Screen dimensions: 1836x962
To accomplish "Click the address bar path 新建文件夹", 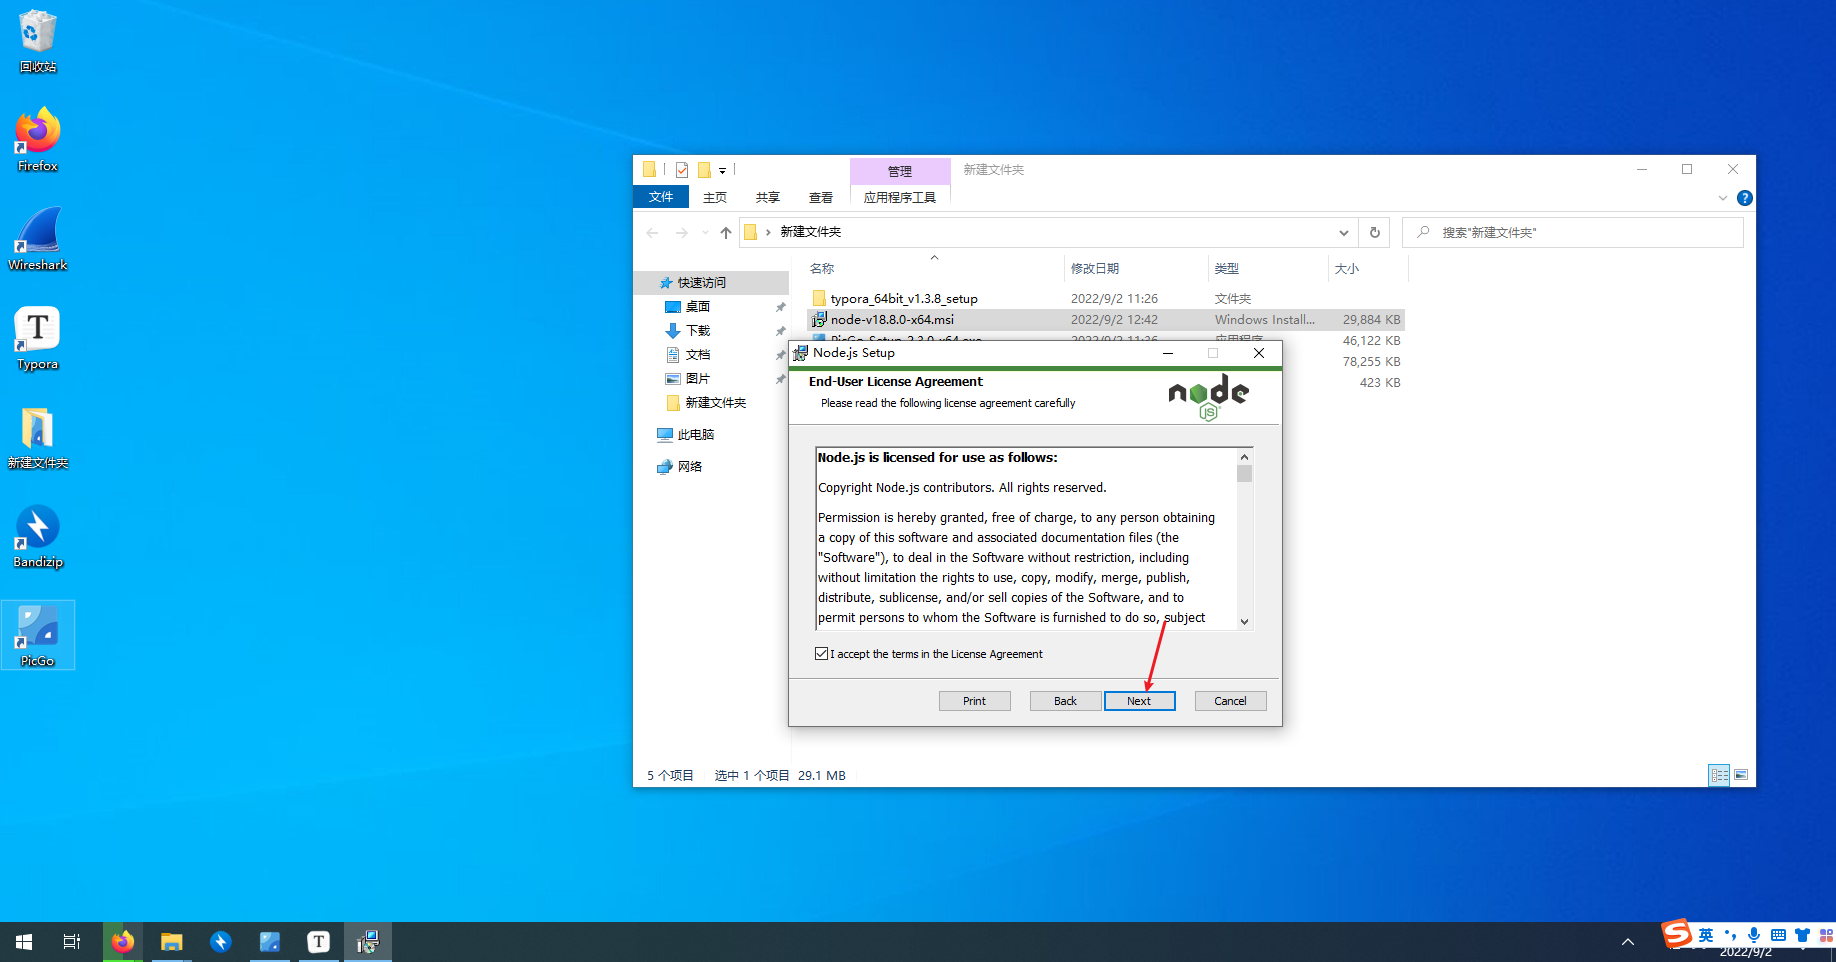I will (x=811, y=232).
